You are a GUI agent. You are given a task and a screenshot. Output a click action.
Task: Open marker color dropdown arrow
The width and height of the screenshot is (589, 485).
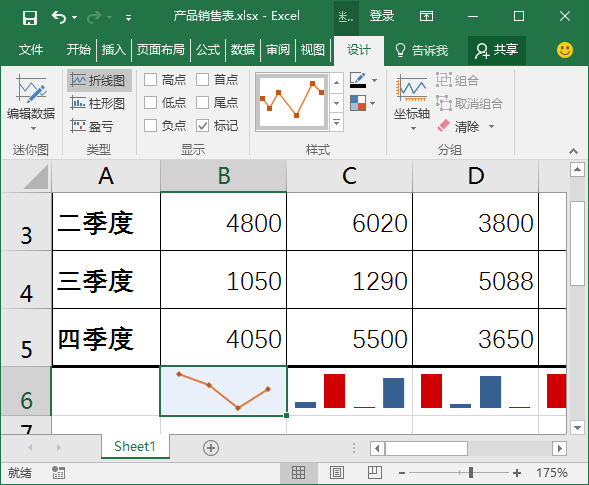373,103
